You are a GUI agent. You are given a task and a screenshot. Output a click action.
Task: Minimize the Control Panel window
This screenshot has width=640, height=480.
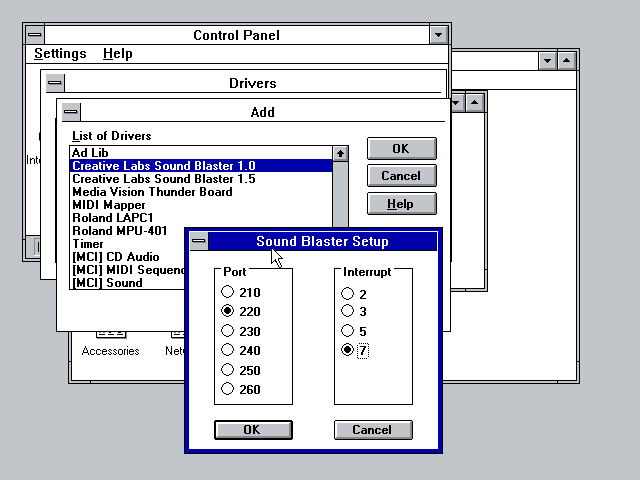click(439, 35)
